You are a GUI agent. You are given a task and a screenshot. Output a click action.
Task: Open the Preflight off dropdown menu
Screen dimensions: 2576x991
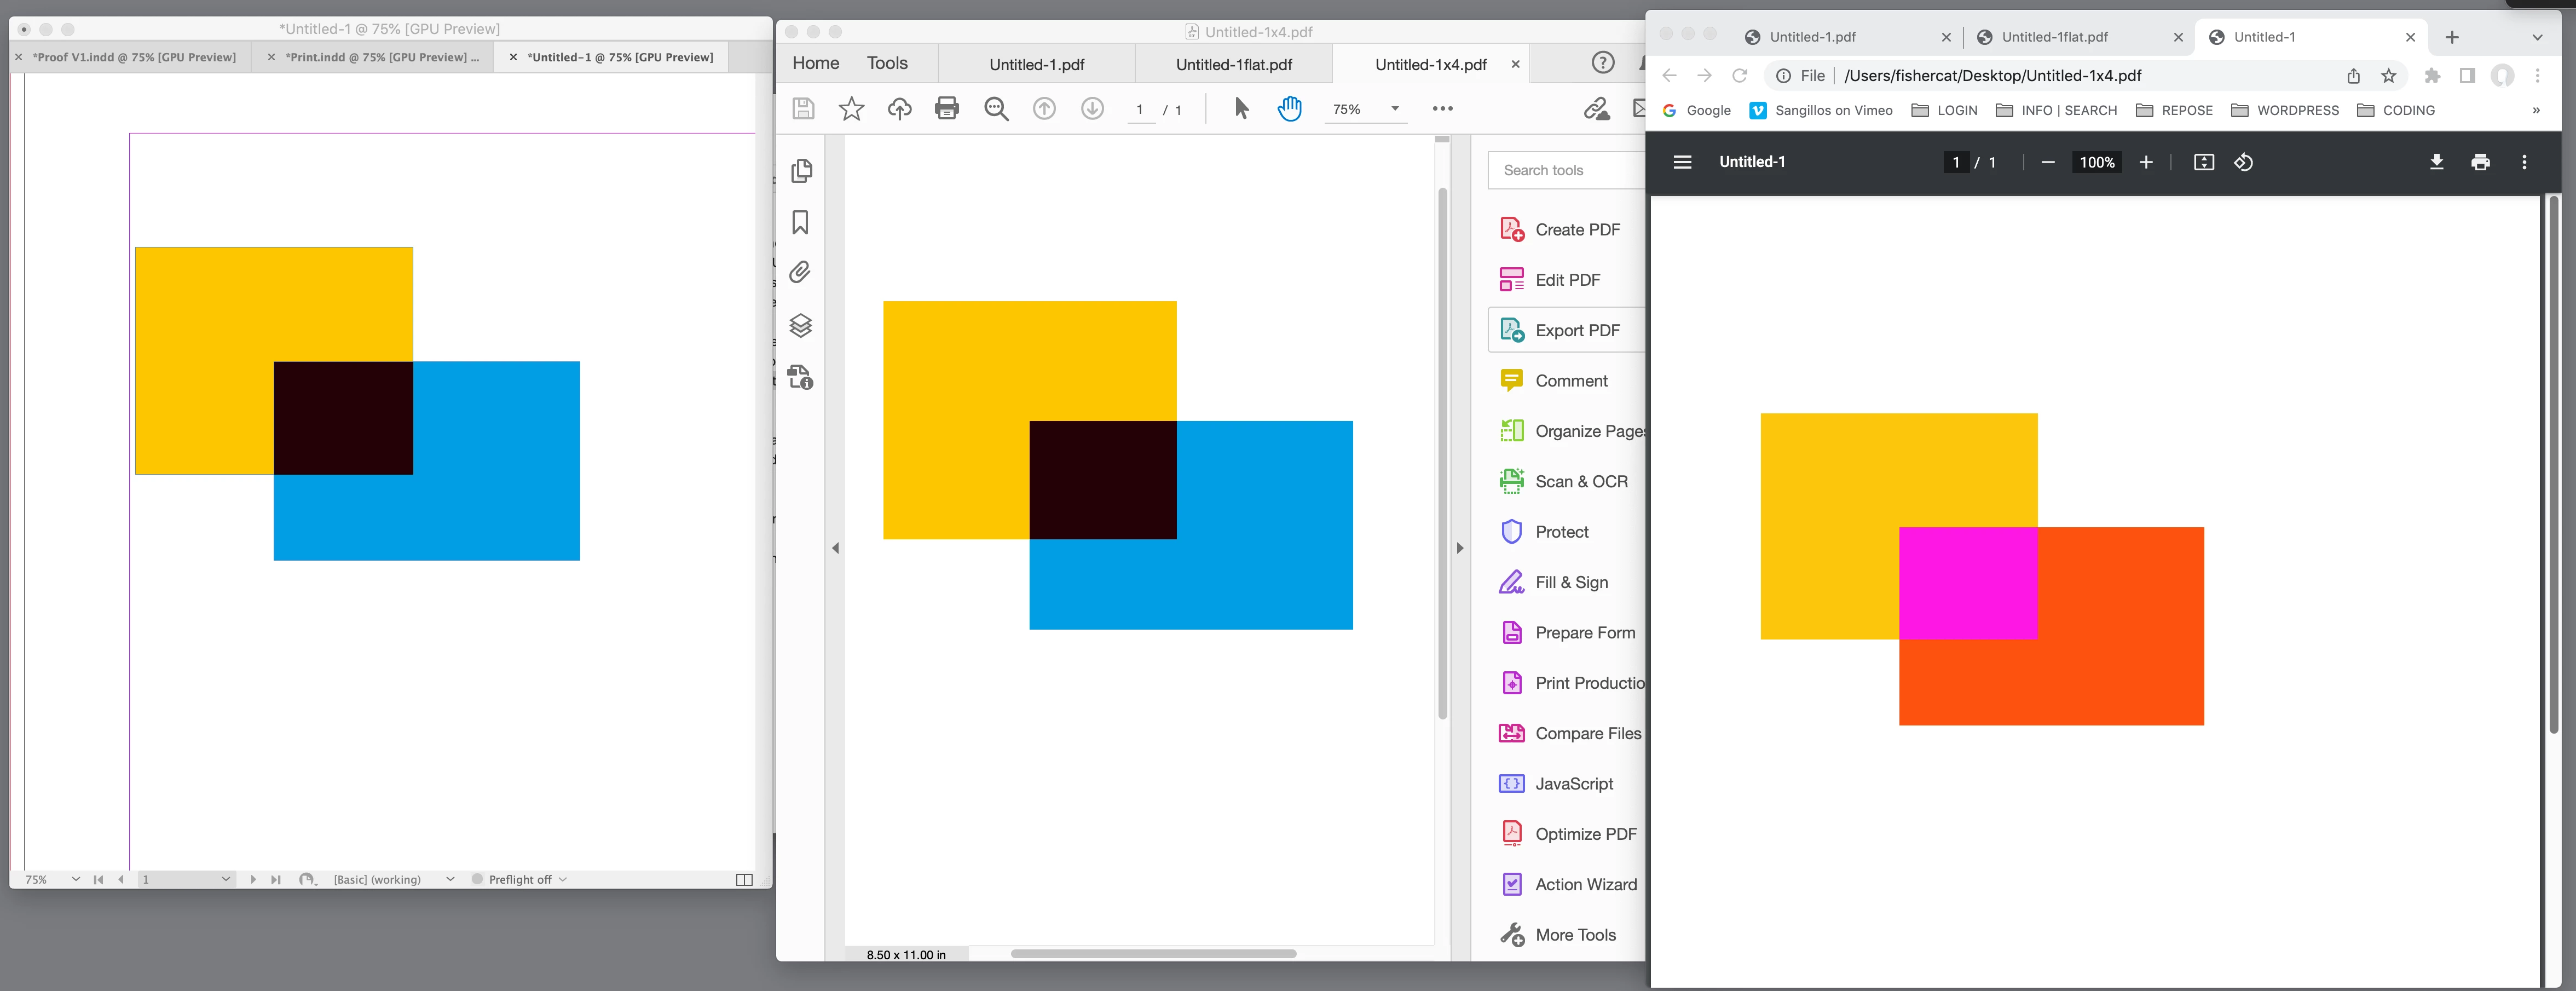click(563, 879)
